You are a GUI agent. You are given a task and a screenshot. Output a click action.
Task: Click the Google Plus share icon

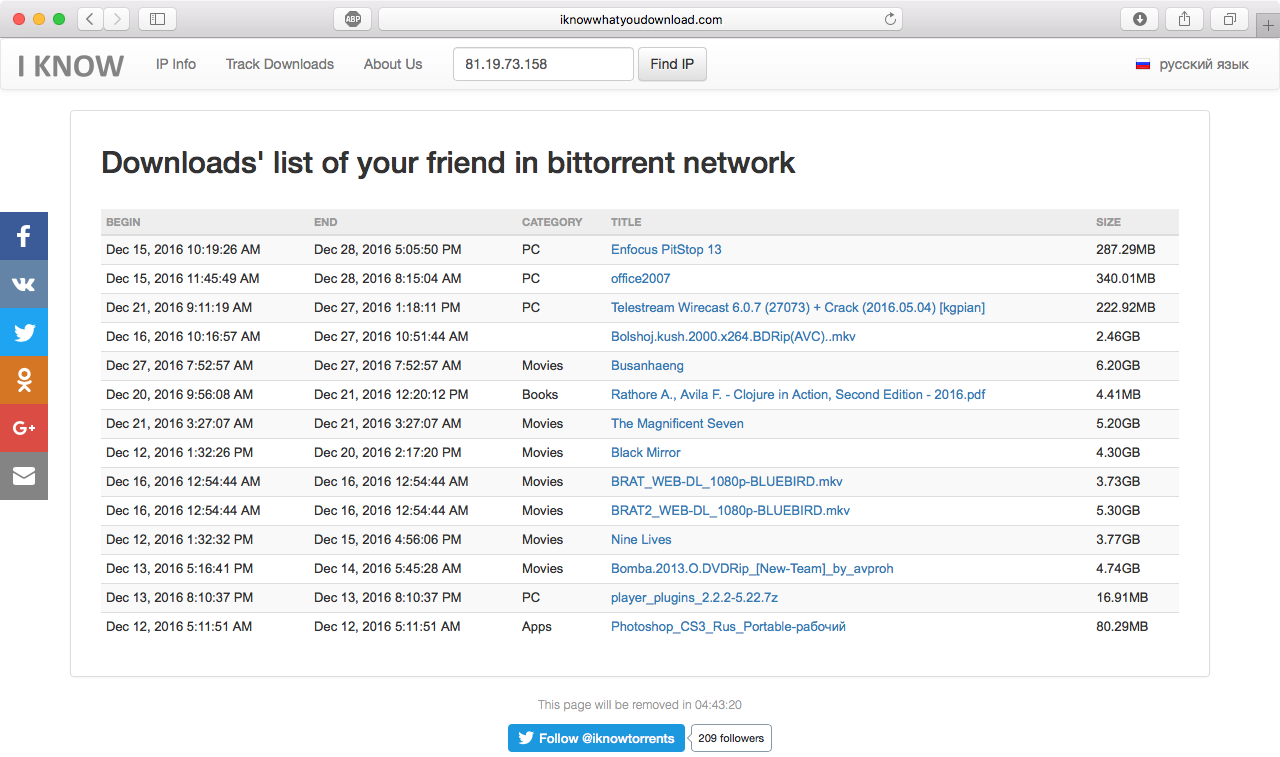tap(24, 428)
